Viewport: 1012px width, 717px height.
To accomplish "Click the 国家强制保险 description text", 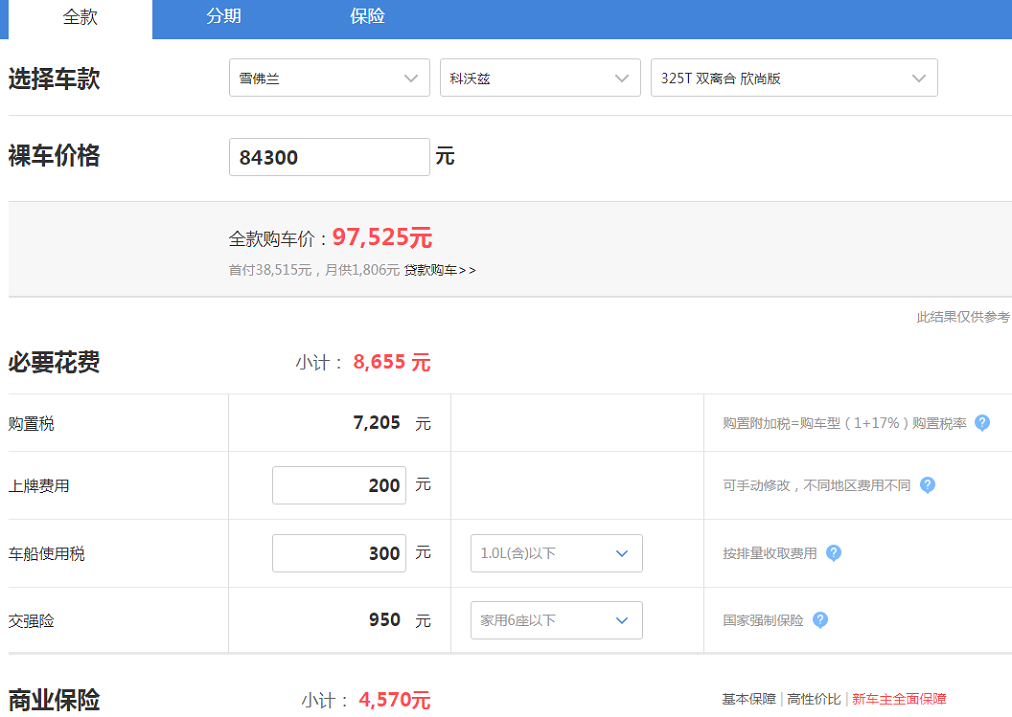I will 763,620.
